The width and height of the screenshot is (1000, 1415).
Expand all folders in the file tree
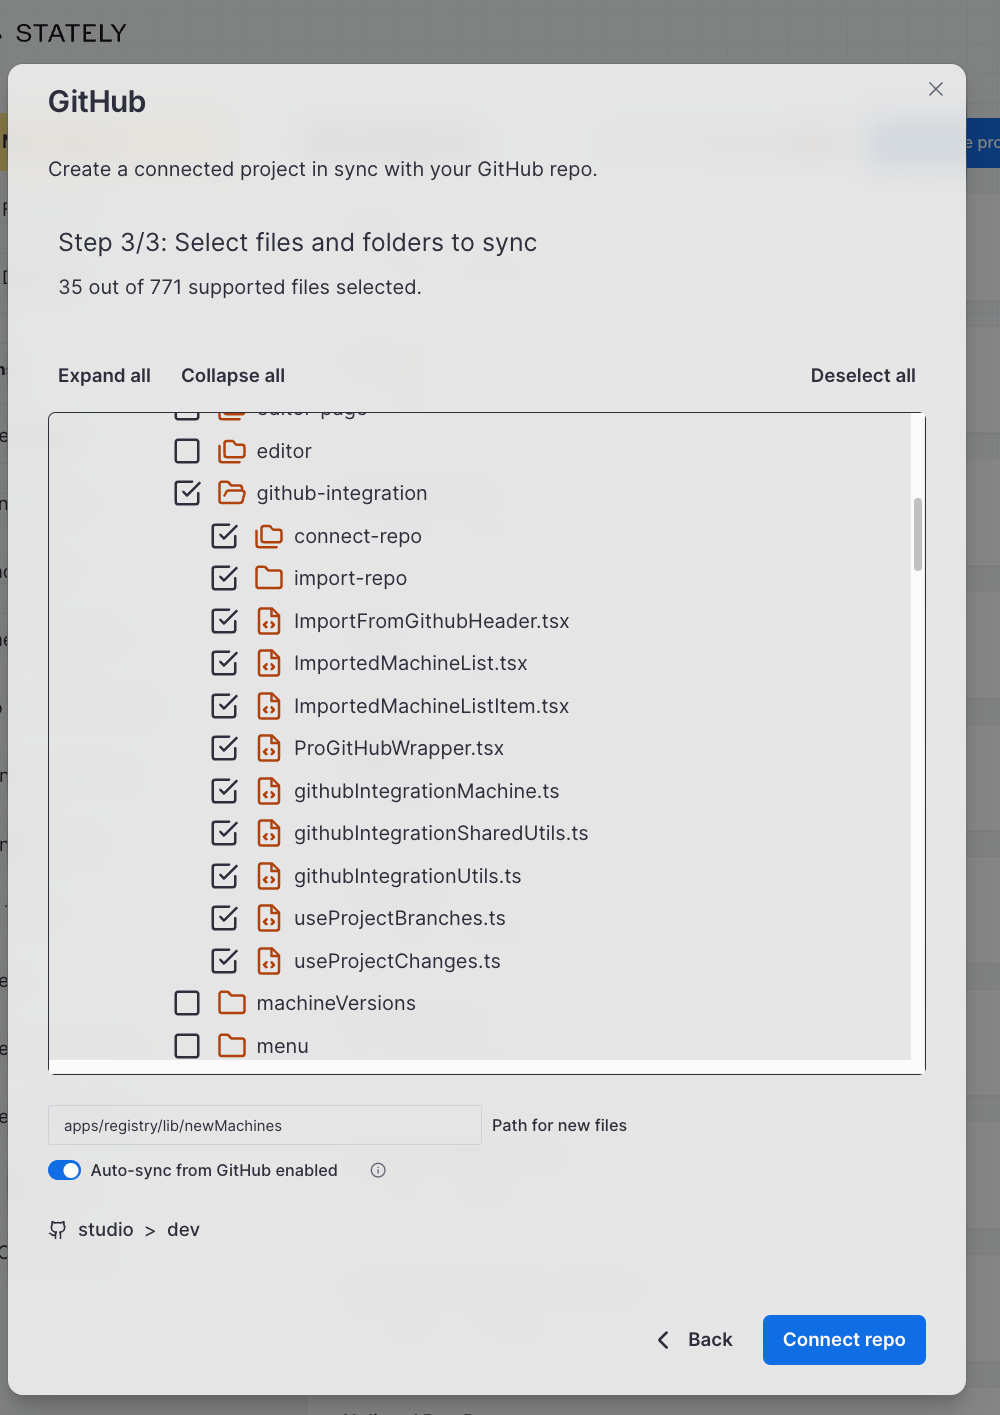click(x=104, y=375)
